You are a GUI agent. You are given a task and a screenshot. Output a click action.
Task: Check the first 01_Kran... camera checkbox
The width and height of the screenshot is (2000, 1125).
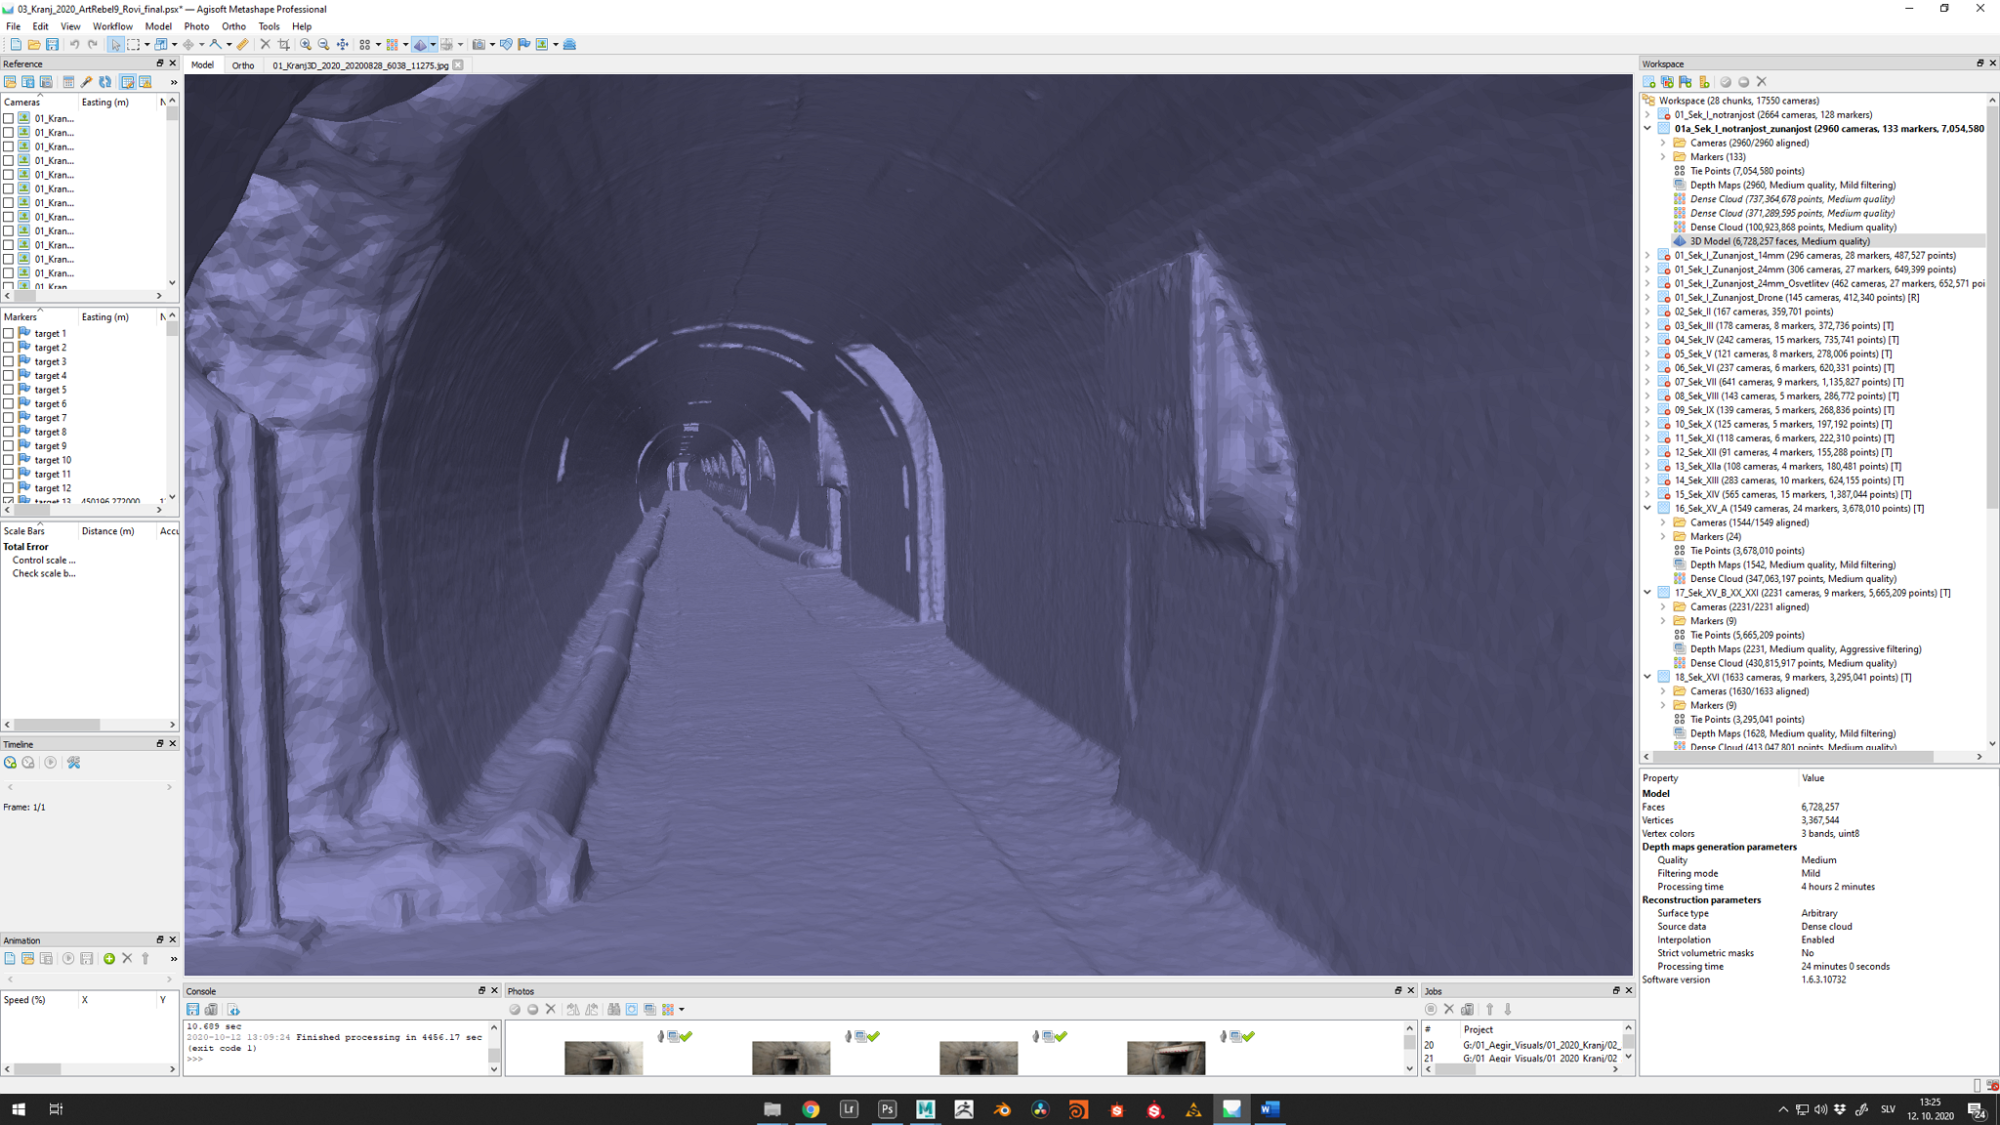pos(9,118)
